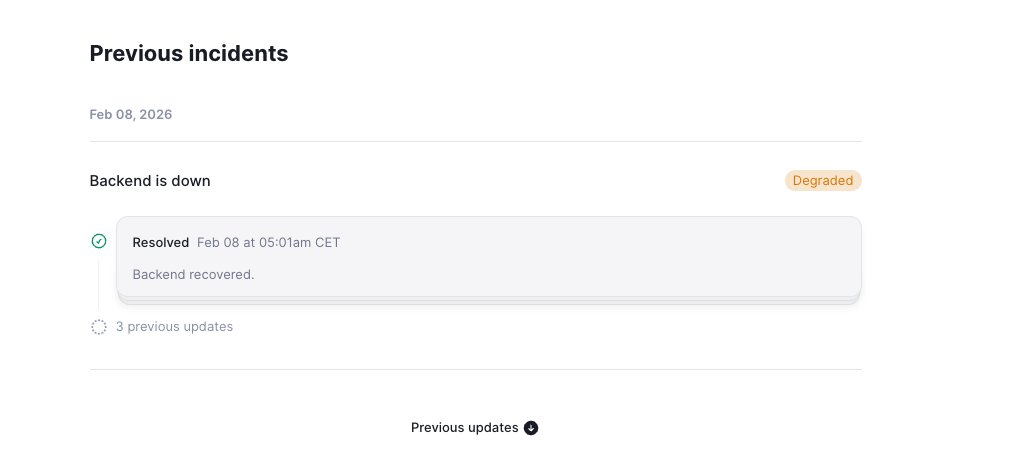Open the Backend is down incident
The width and height of the screenshot is (1010, 459).
150,181
